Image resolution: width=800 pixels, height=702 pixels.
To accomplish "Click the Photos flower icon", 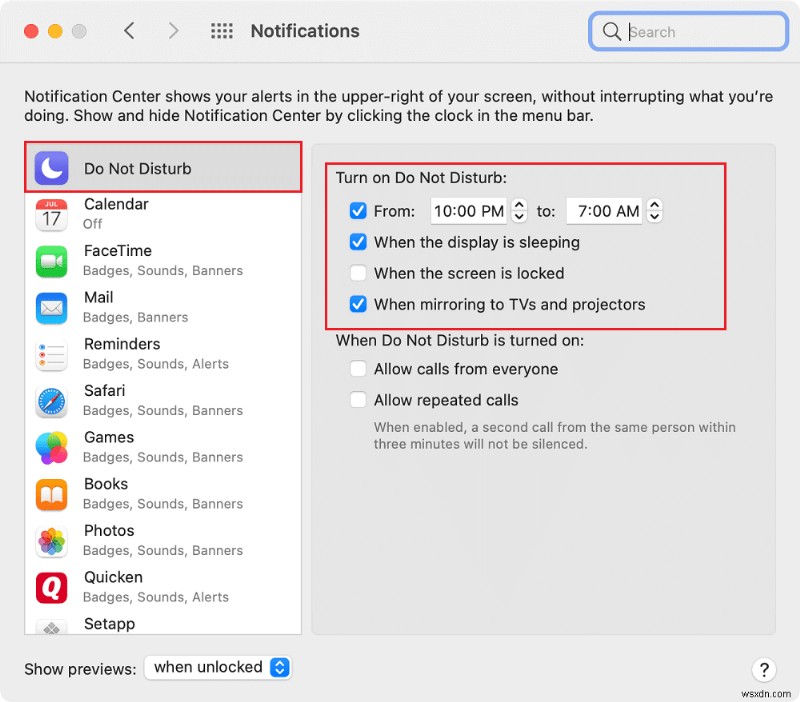I will (x=52, y=541).
